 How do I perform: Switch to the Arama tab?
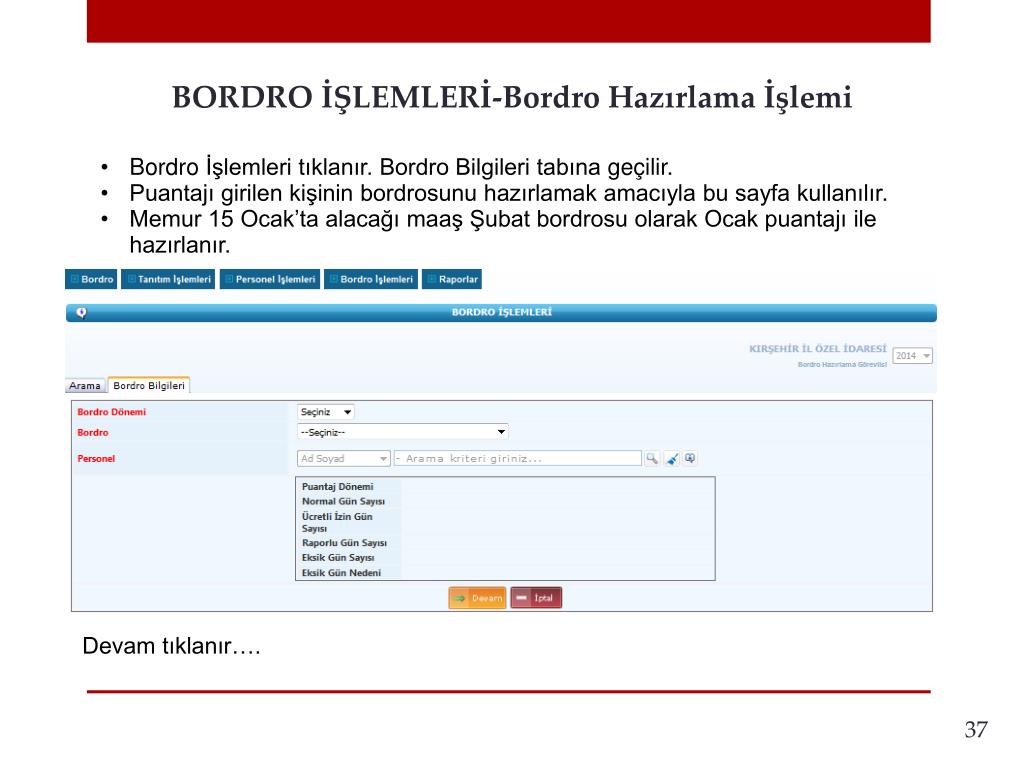point(85,385)
